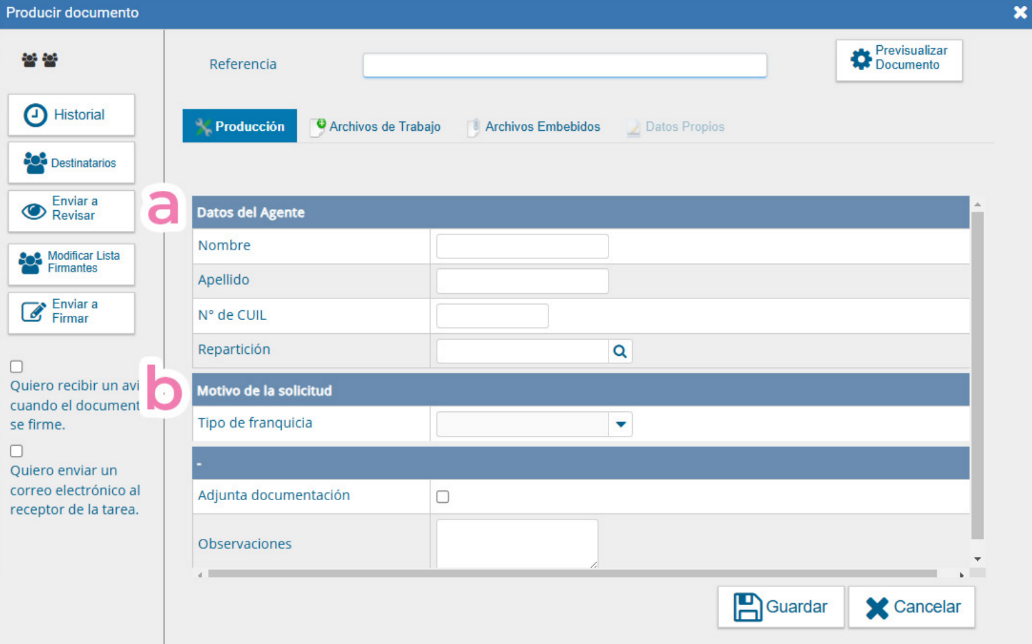
Task: Click the Enviar a Revisar eye icon
Action: click(35, 211)
